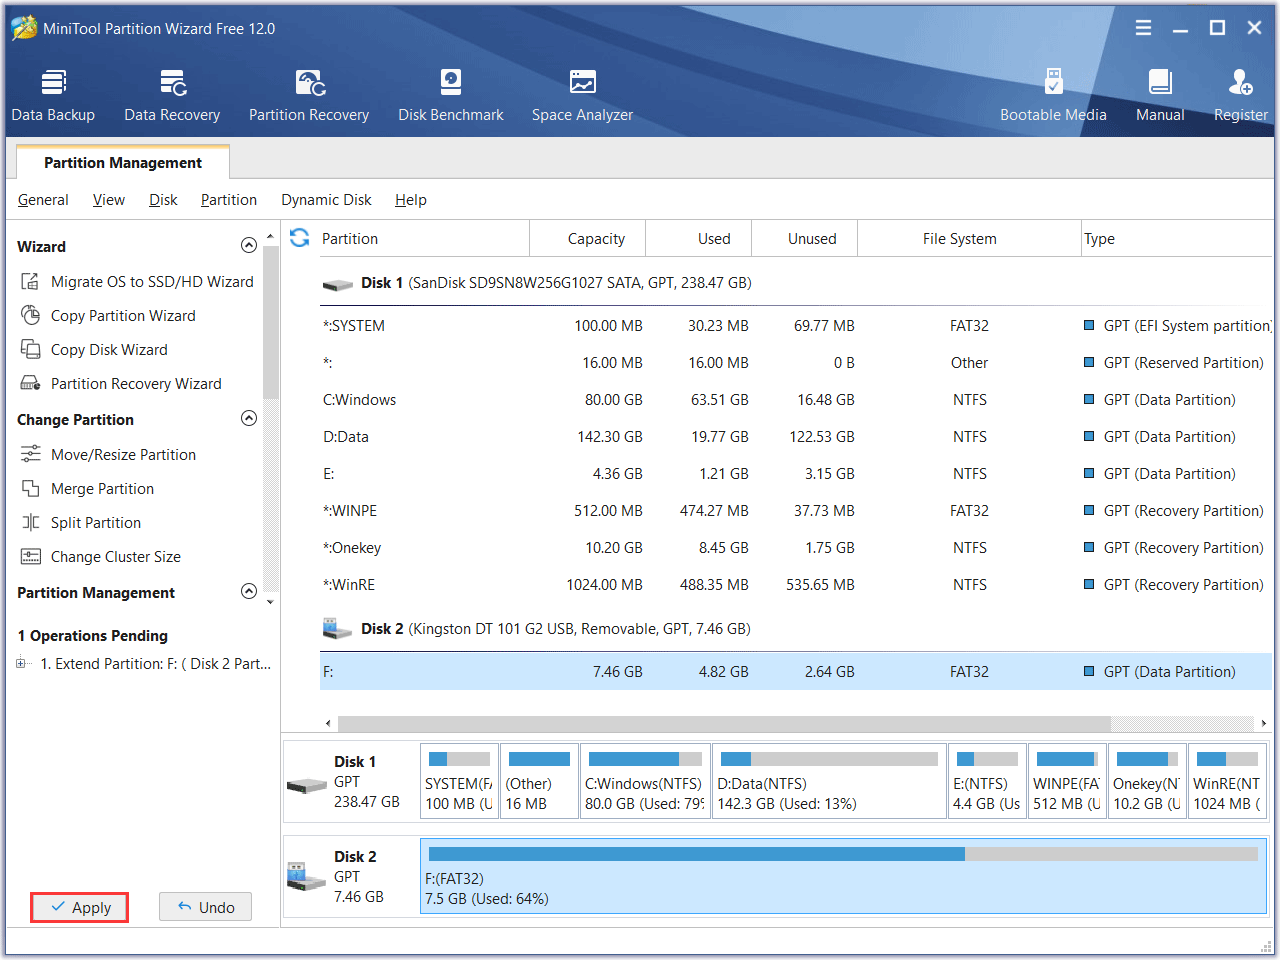Image resolution: width=1280 pixels, height=960 pixels.
Task: Apply the pending operations
Action: coord(79,907)
